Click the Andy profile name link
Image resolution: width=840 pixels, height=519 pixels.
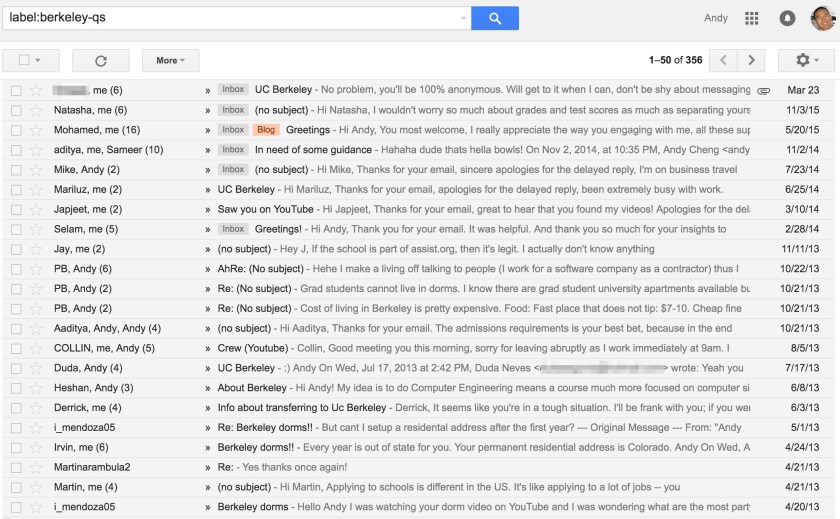click(x=716, y=18)
